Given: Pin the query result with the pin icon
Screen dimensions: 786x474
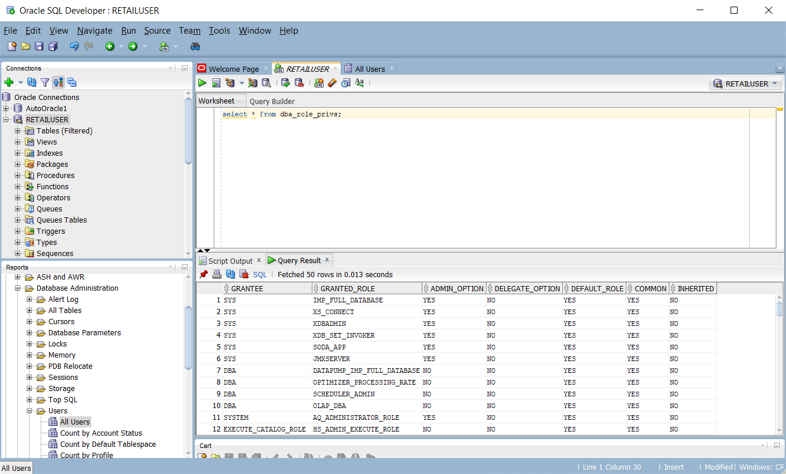Looking at the screenshot, I should pyautogui.click(x=204, y=275).
